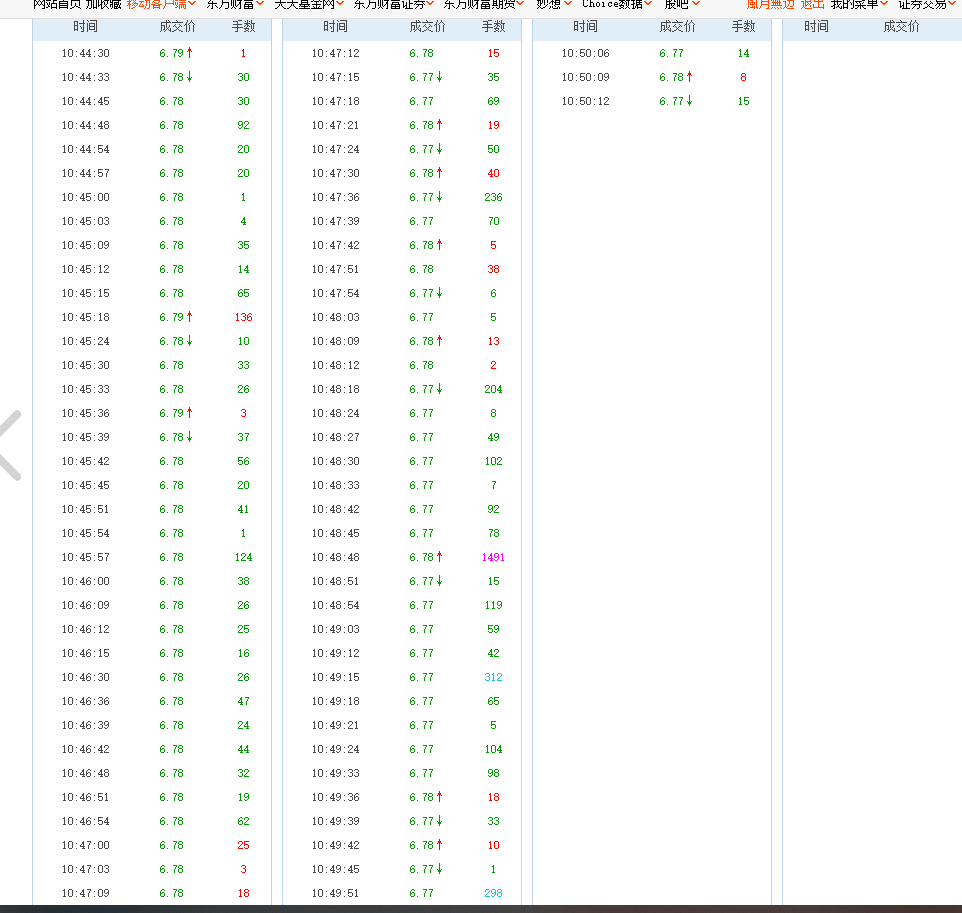The height and width of the screenshot is (913, 962).
Task: Select the 10:44:30 time cell
Action: pos(85,53)
